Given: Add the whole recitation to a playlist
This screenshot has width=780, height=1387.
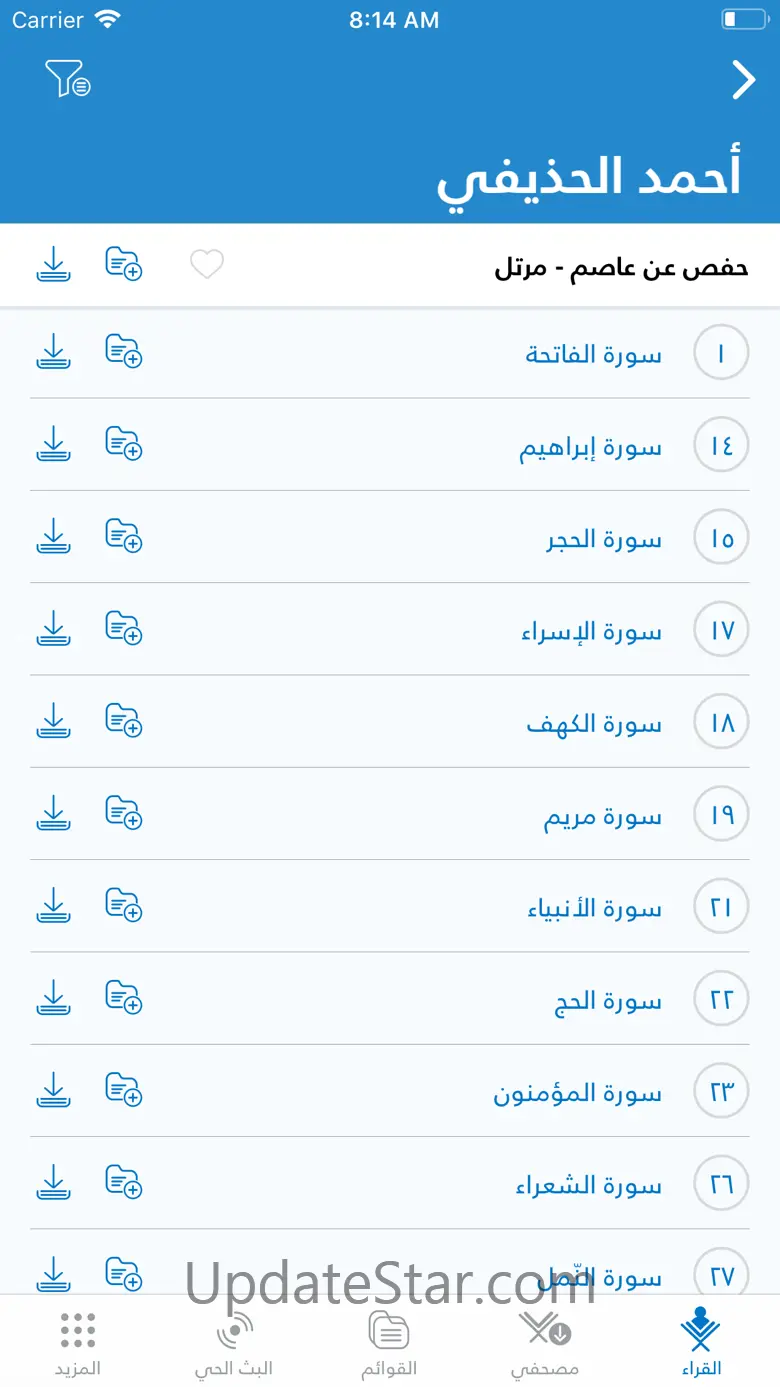Looking at the screenshot, I should tap(124, 264).
